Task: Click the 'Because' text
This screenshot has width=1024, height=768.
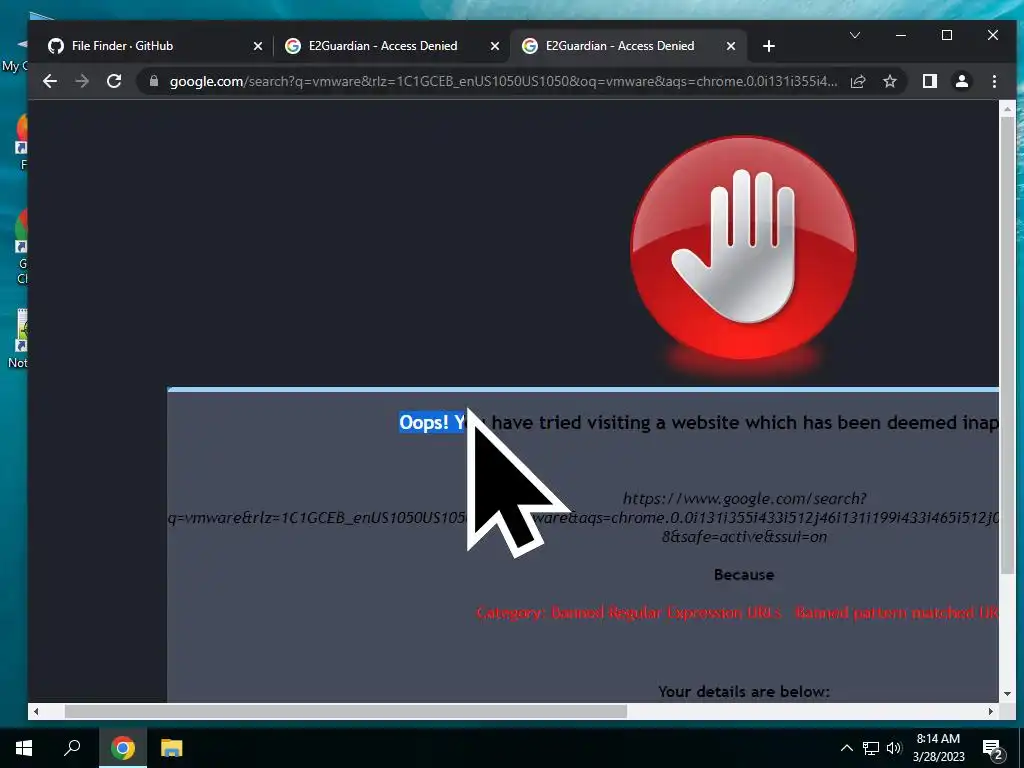Action: pyautogui.click(x=744, y=575)
